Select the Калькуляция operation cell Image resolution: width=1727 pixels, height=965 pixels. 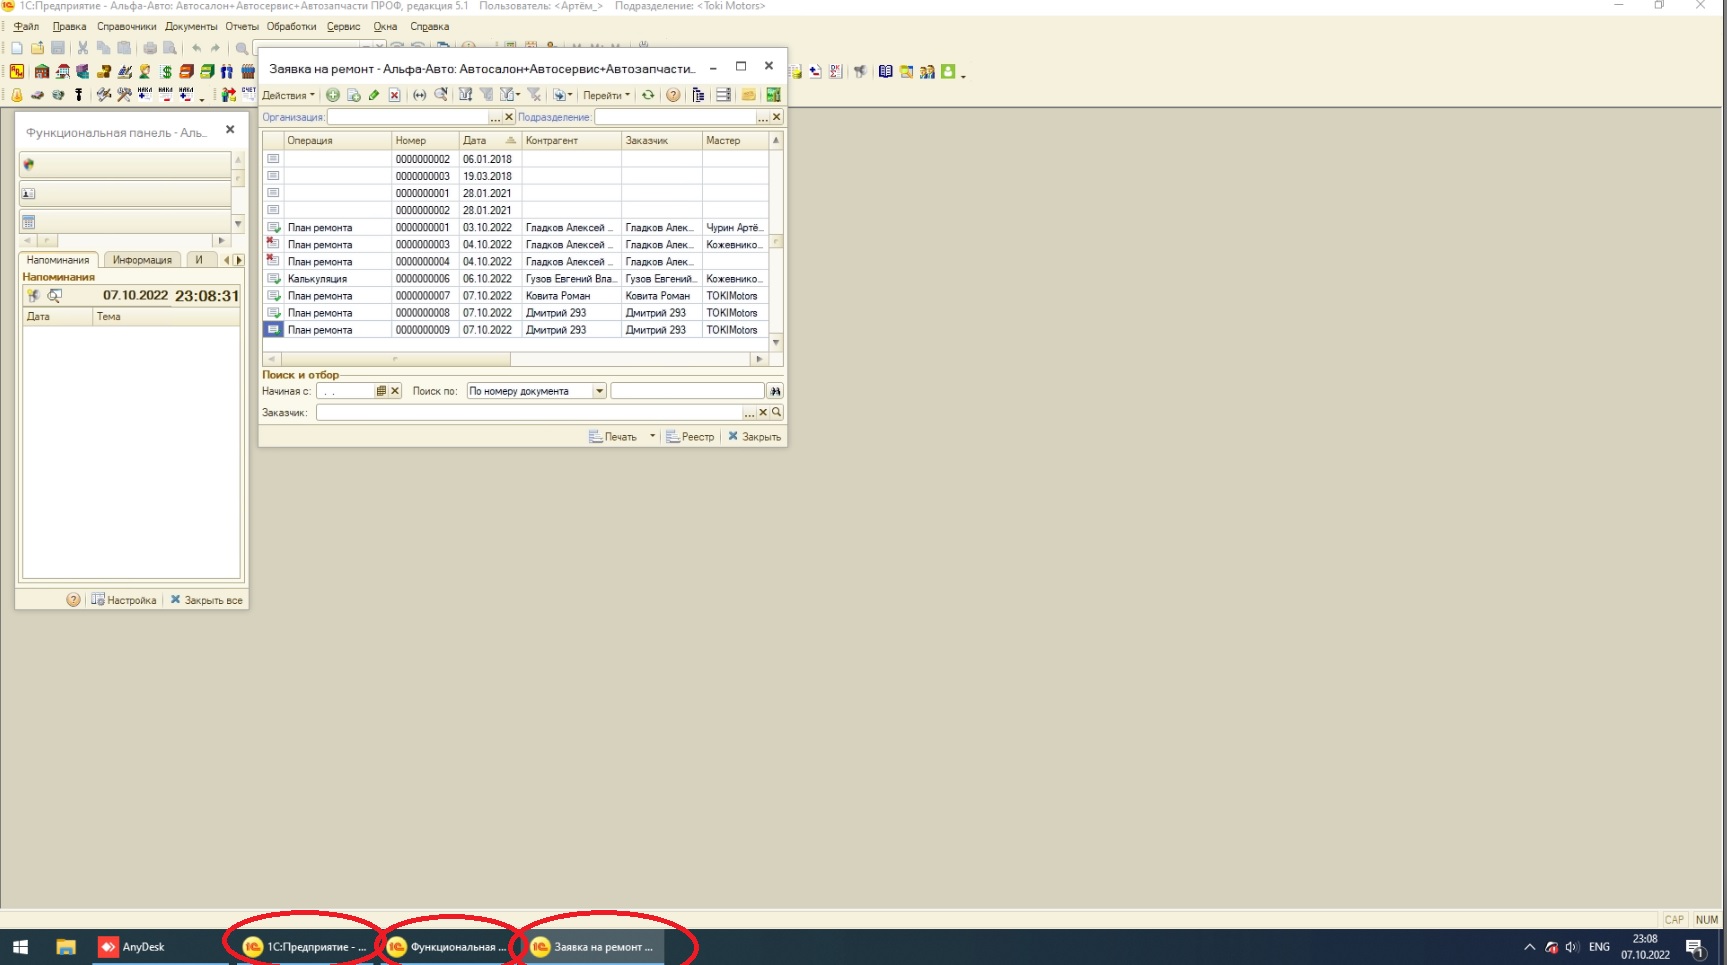(x=338, y=279)
